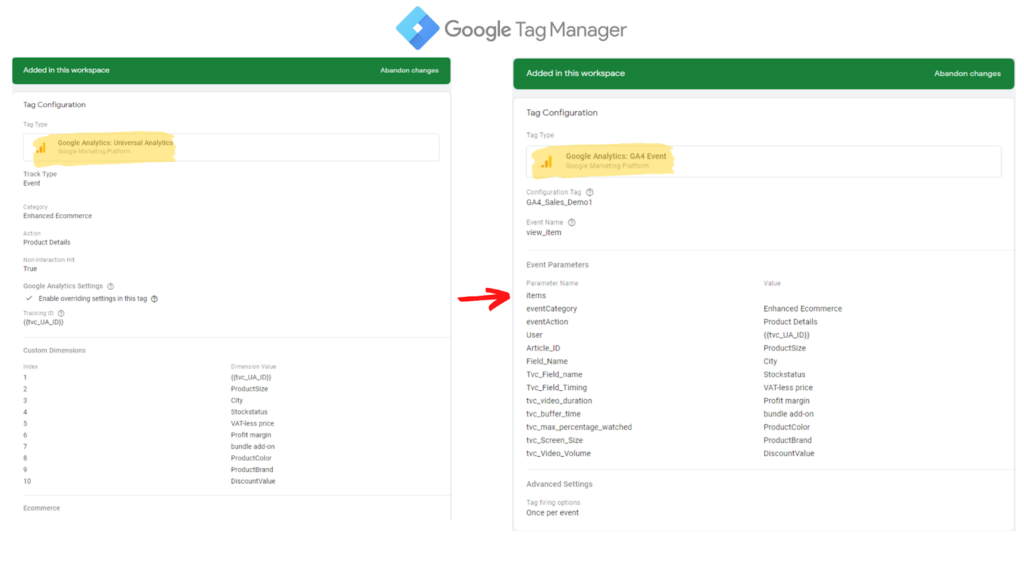Click Profit margin value in GA4 parameters
1024x575 pixels.
pos(786,401)
